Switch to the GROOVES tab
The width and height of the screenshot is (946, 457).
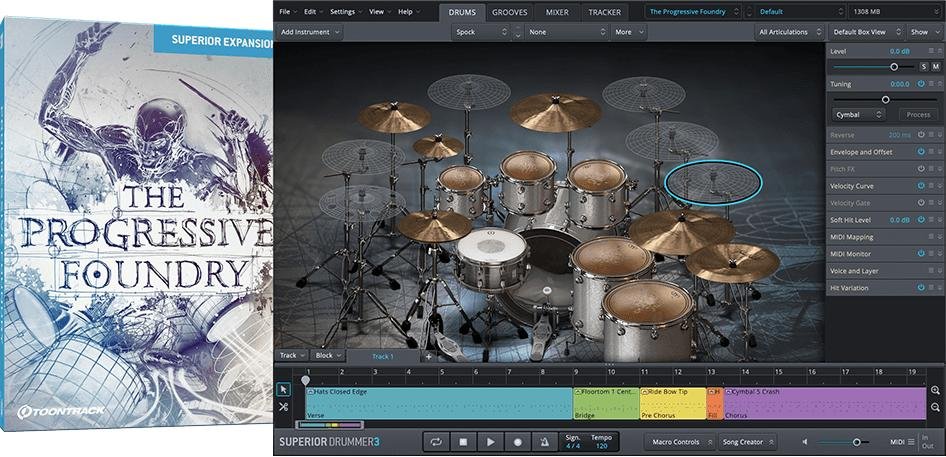tap(509, 11)
